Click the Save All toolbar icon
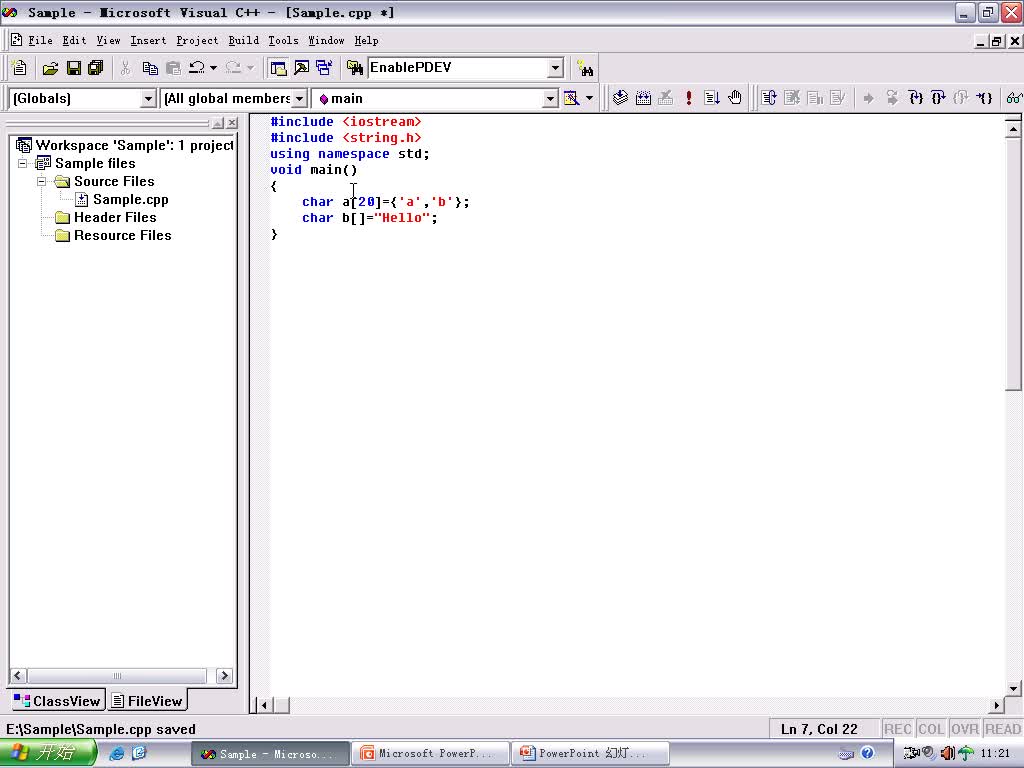The height and width of the screenshot is (768, 1024). coord(96,68)
